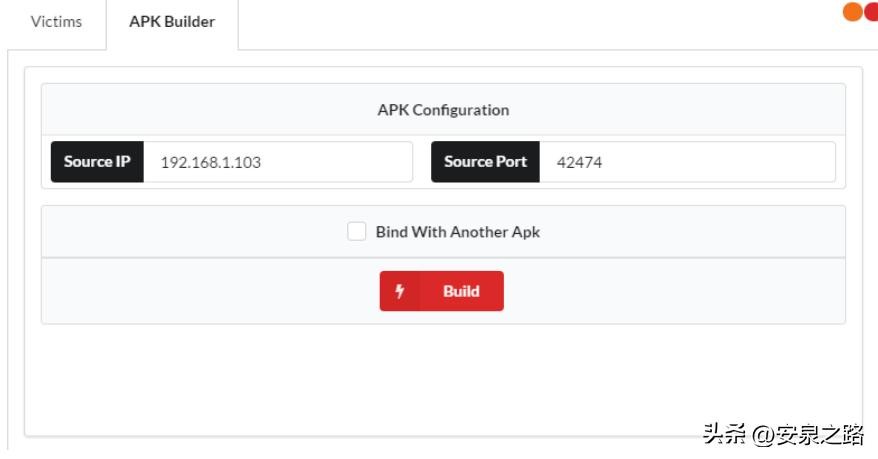The height and width of the screenshot is (459, 878).
Task: Click the empty panel area below Build
Action: click(443, 380)
